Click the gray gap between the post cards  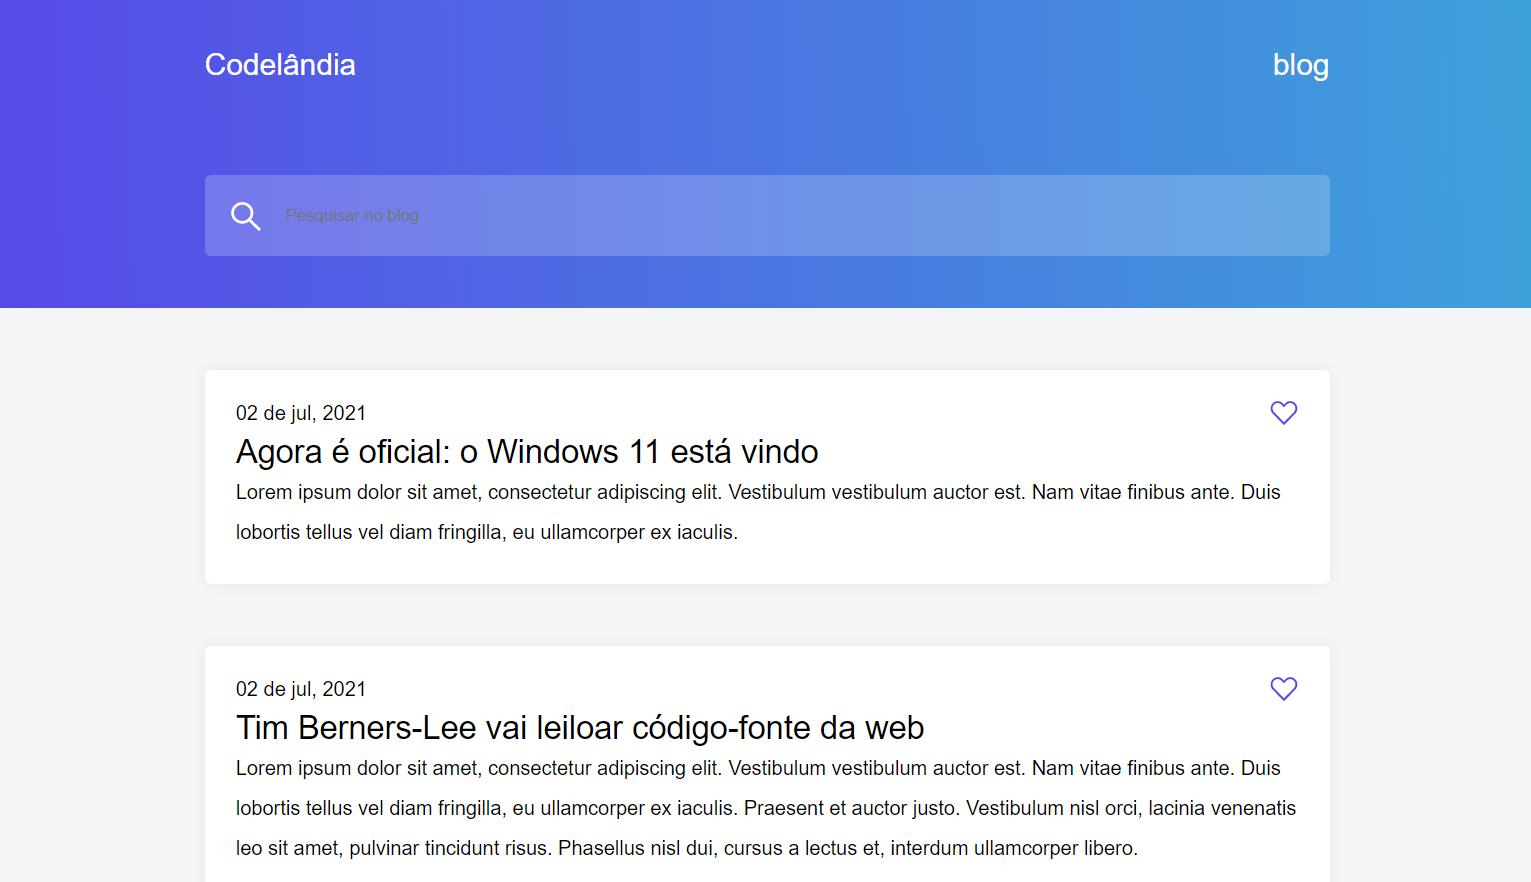(x=767, y=615)
